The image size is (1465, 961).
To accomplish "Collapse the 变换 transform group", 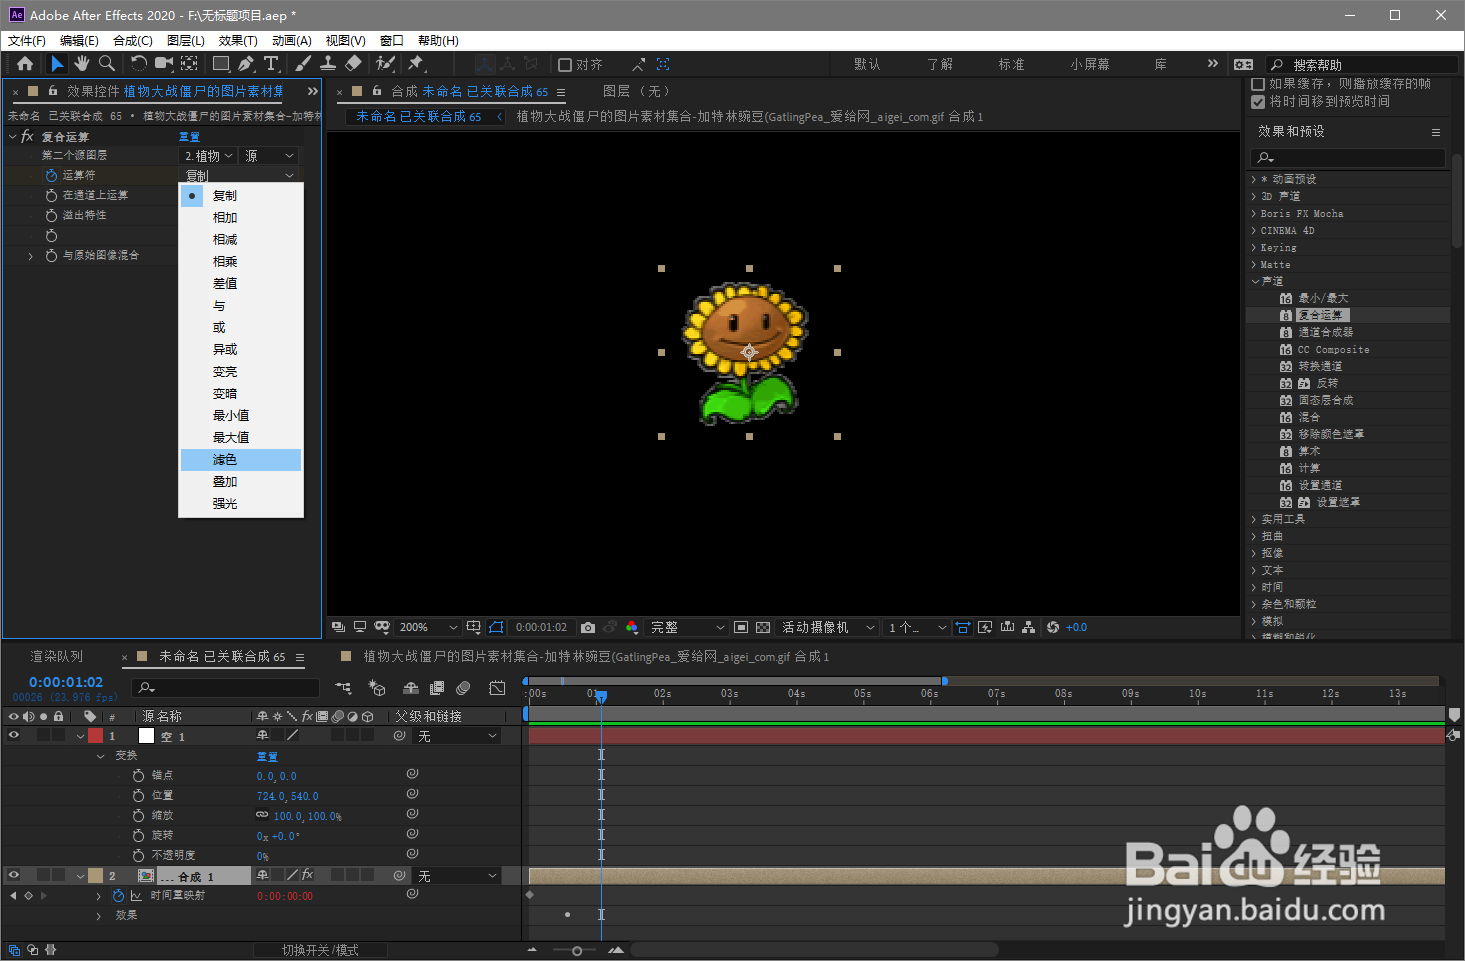I will point(101,756).
